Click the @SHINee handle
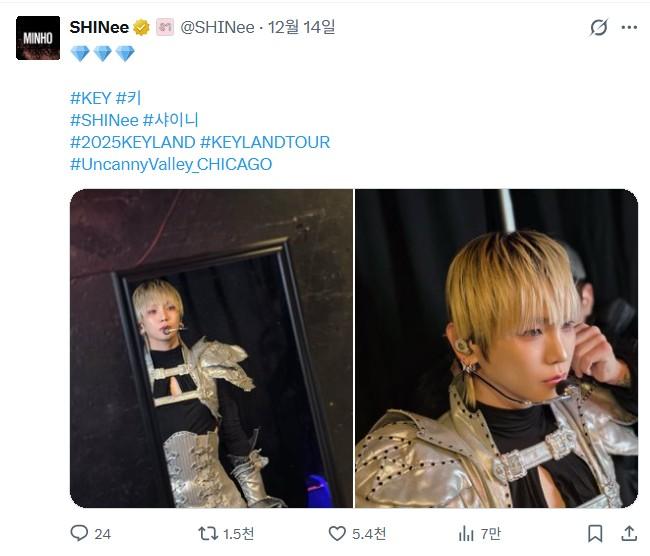This screenshot has width=650, height=556. pyautogui.click(x=216, y=28)
